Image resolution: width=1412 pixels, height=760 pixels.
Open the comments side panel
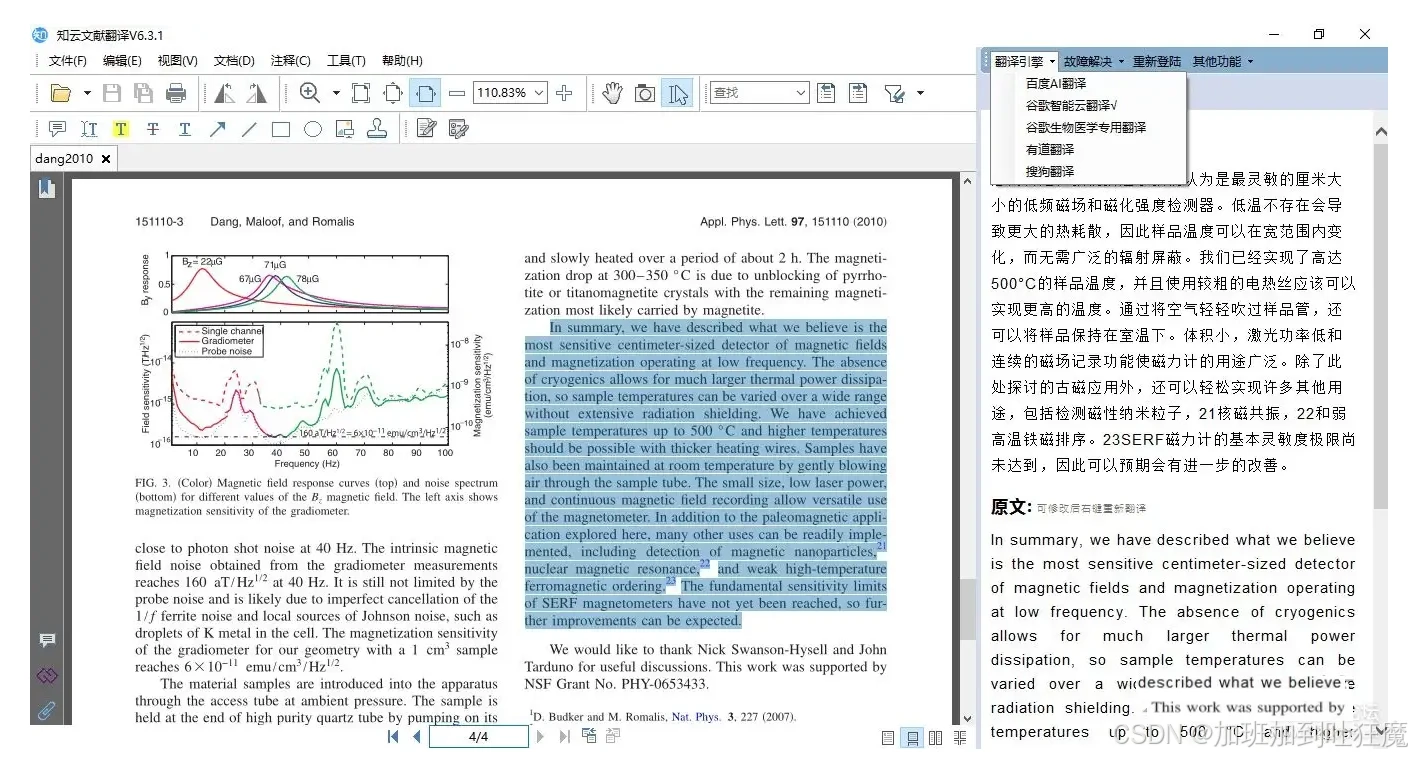pyautogui.click(x=47, y=641)
